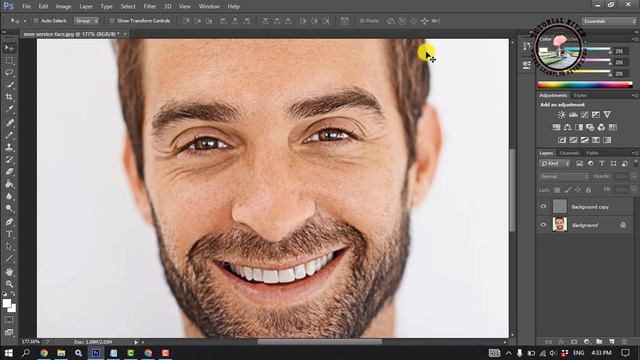Select the Crop tool
The height and width of the screenshot is (360, 640).
pyautogui.click(x=9, y=97)
